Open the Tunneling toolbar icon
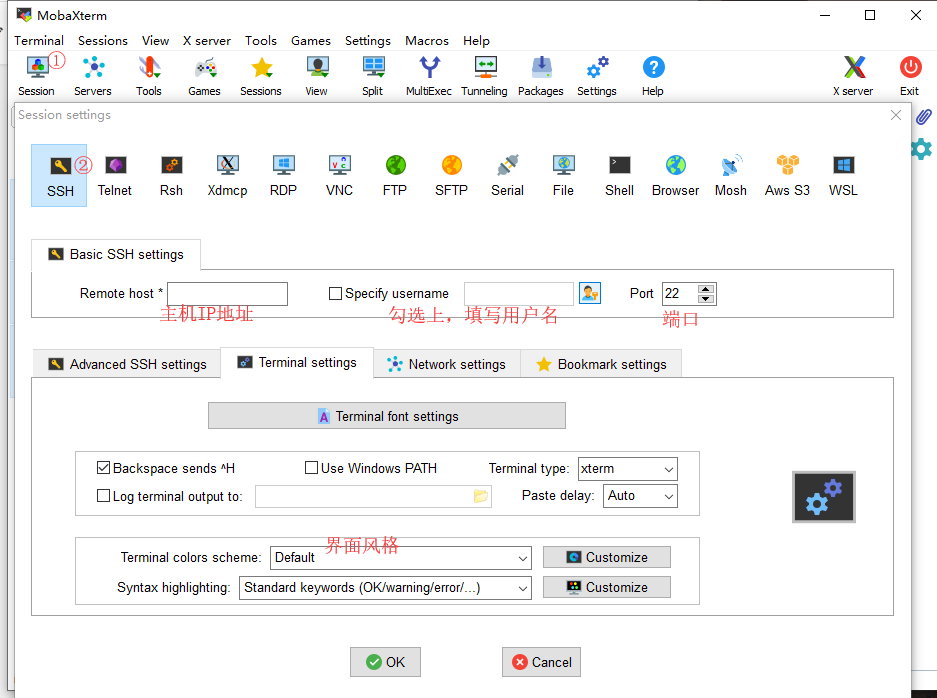The image size is (937, 698). [485, 76]
